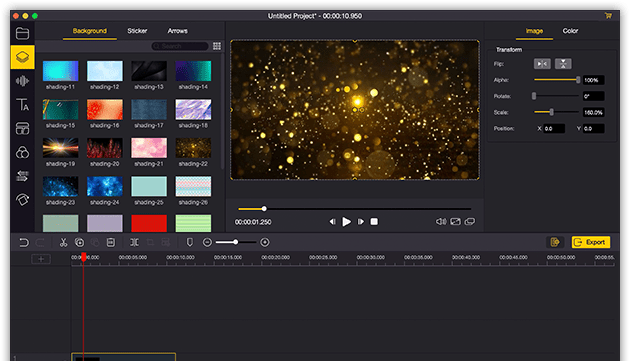Open the Audio waveform panel
The height and width of the screenshot is (361, 630).
click(22, 81)
